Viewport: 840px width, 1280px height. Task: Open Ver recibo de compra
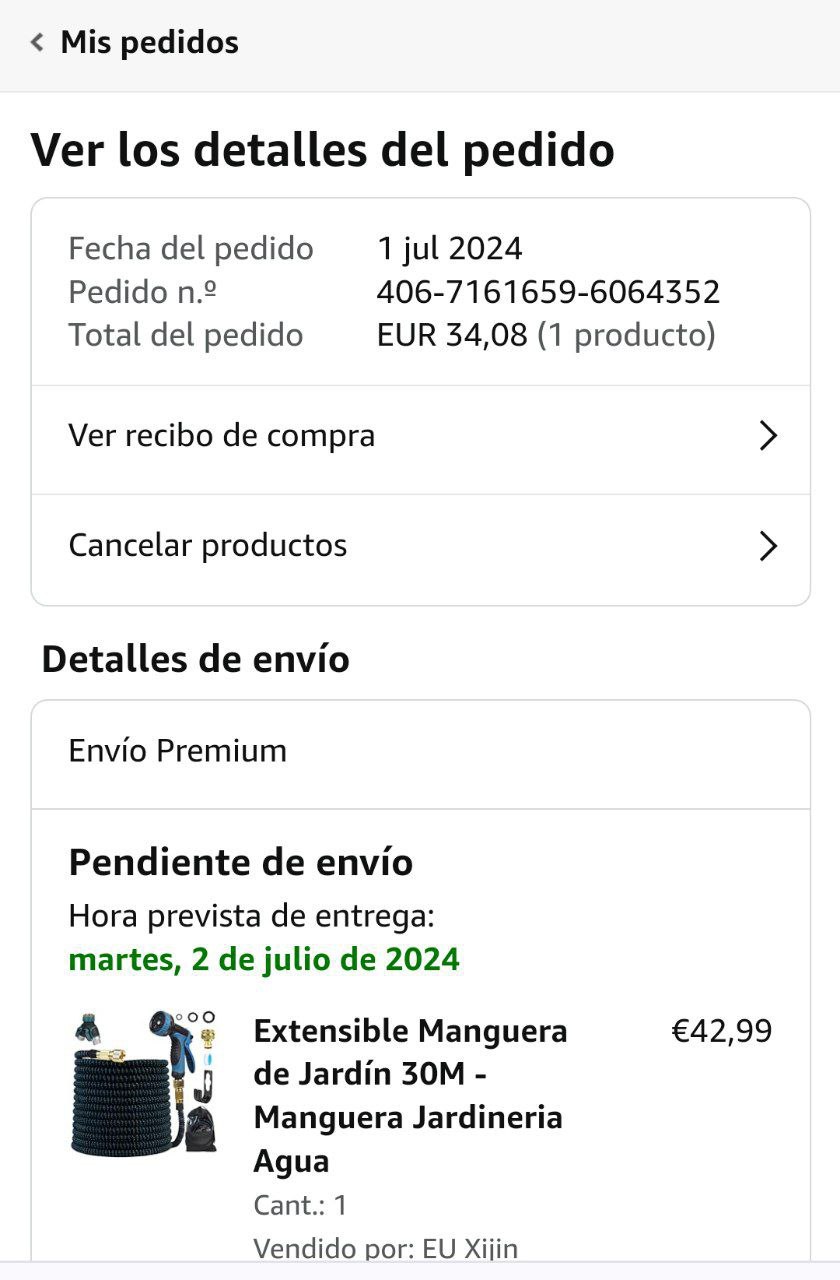[222, 436]
